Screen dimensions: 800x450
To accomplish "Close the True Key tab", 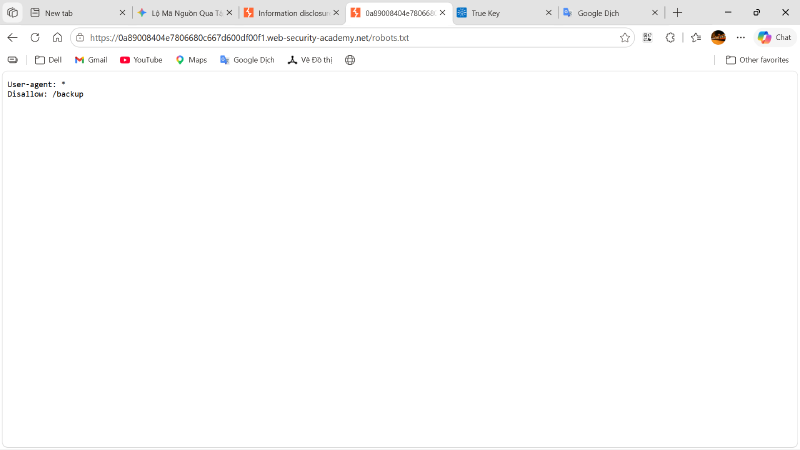I will coord(548,13).
